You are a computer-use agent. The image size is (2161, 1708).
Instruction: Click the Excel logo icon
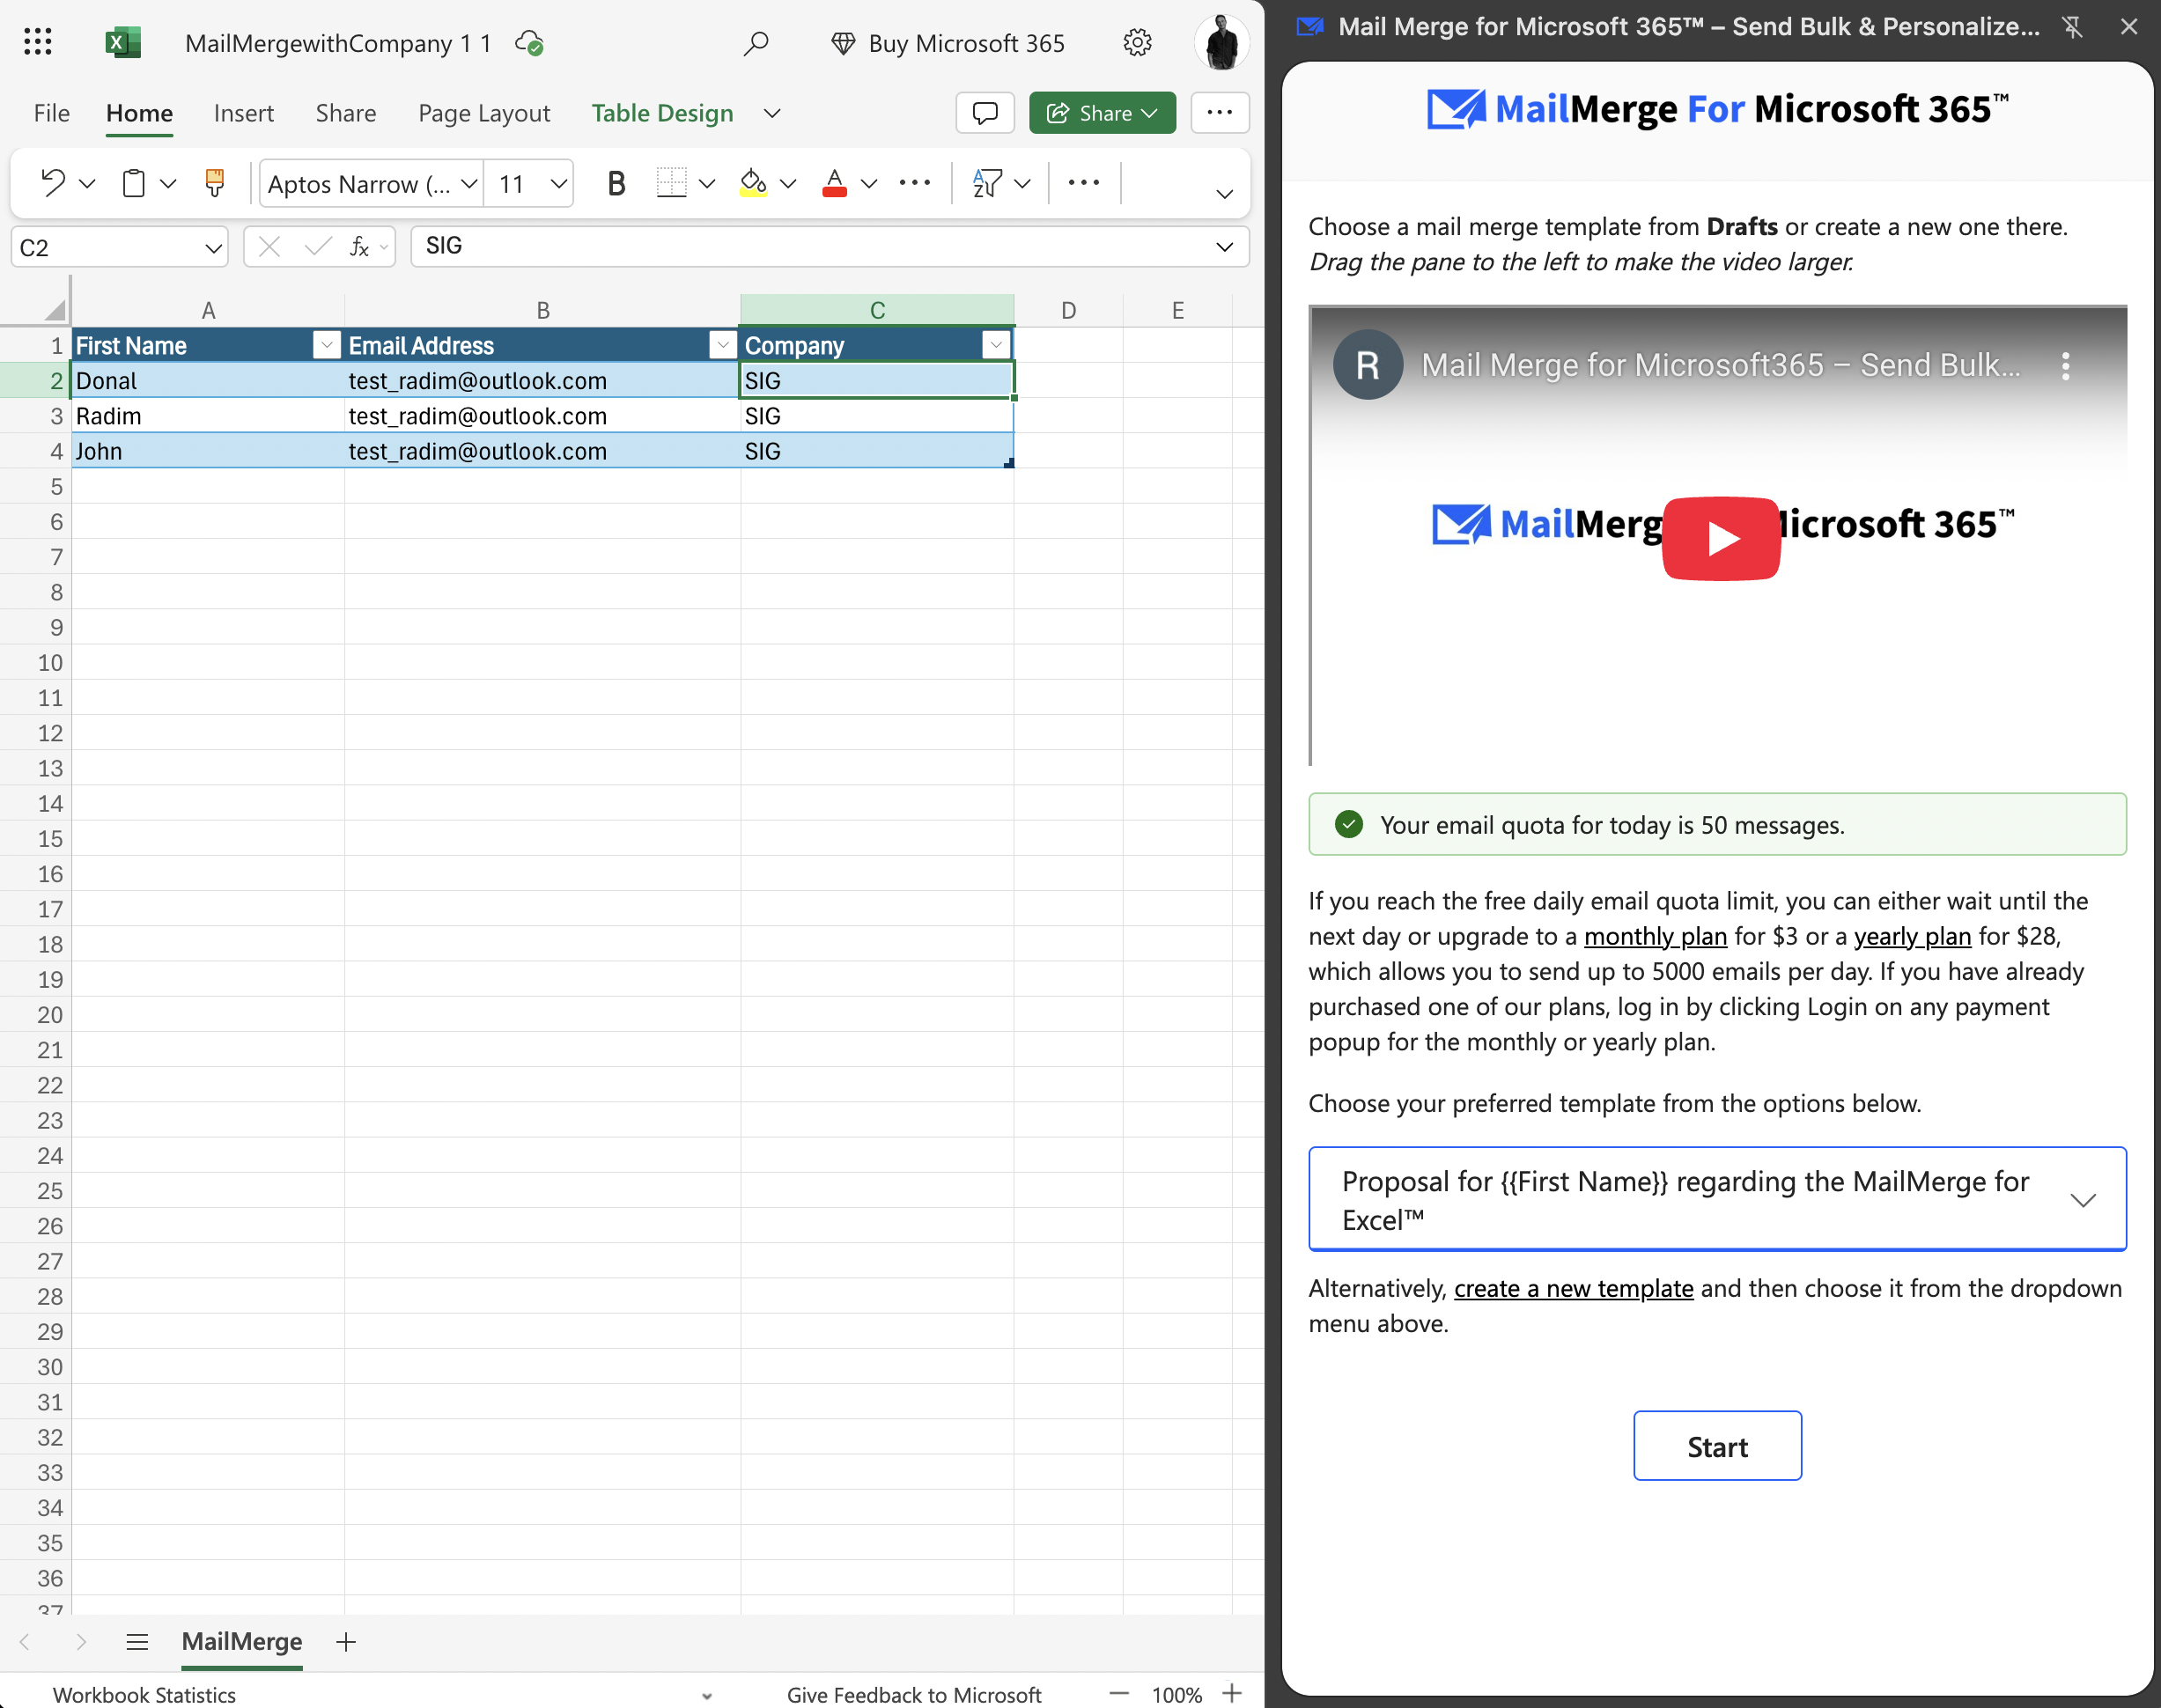pyautogui.click(x=123, y=42)
